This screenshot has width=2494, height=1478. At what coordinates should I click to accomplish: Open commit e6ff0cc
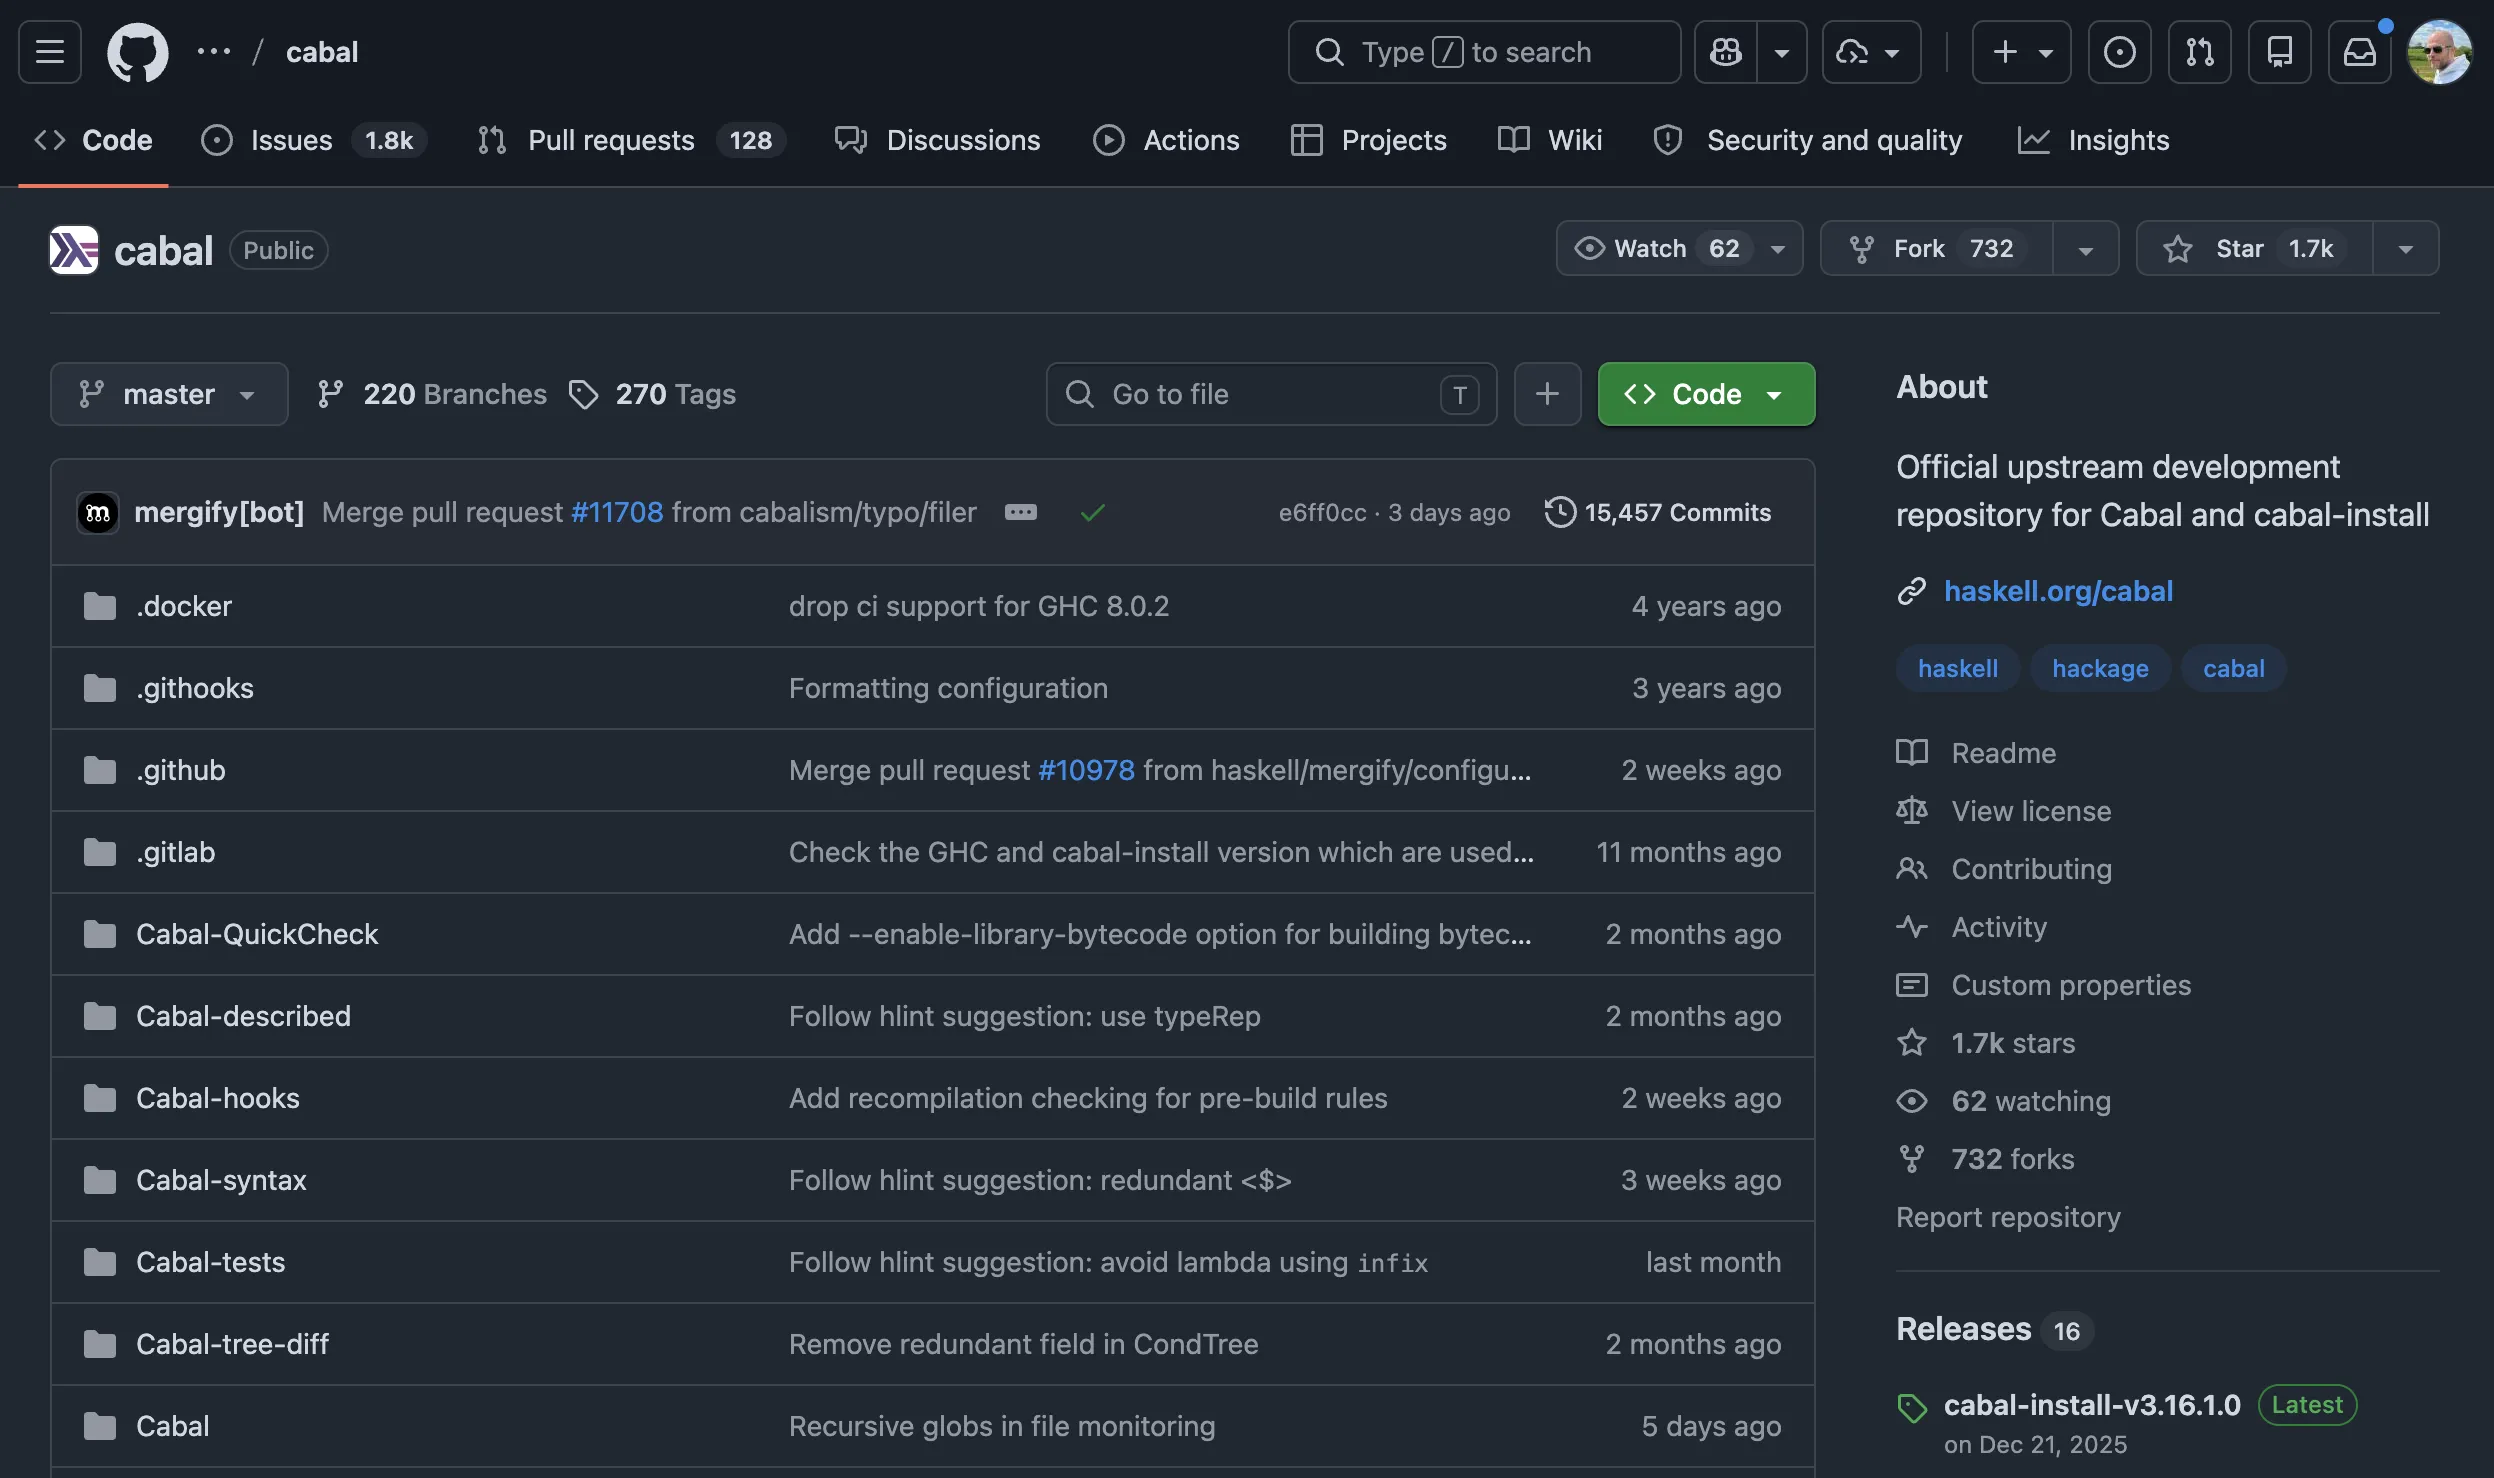tap(1322, 512)
